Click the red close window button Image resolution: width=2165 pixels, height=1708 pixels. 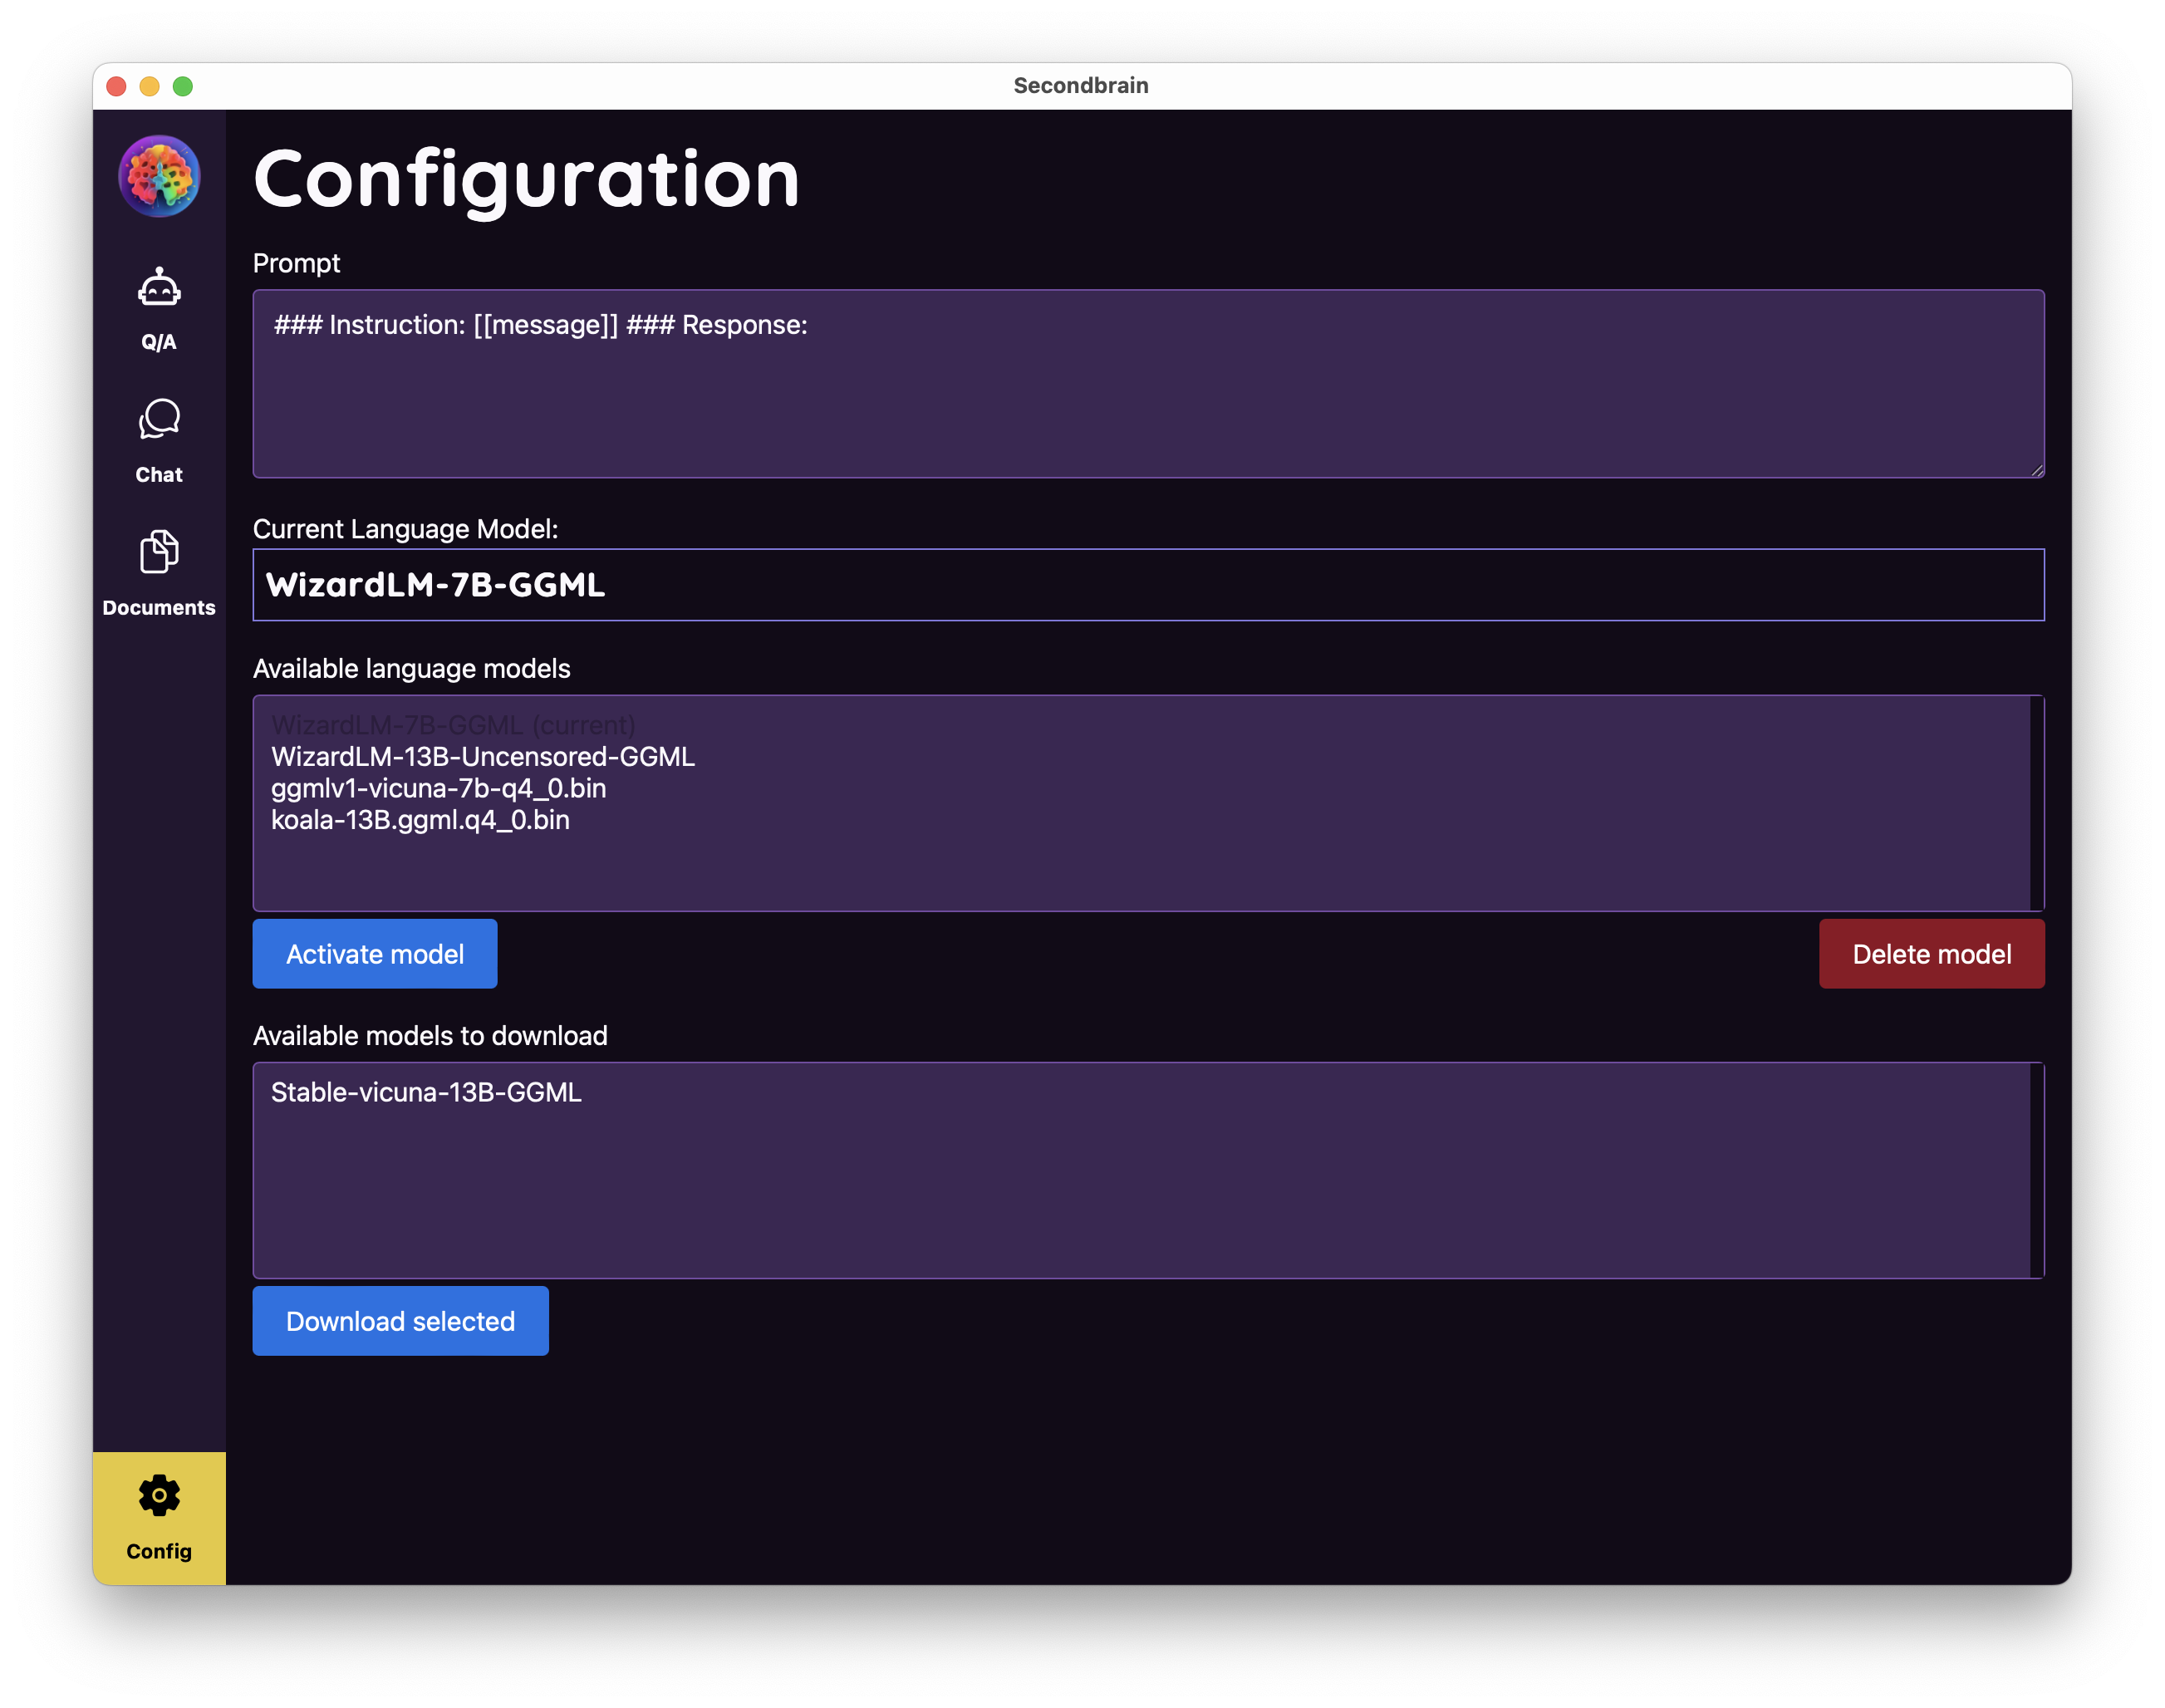116,86
